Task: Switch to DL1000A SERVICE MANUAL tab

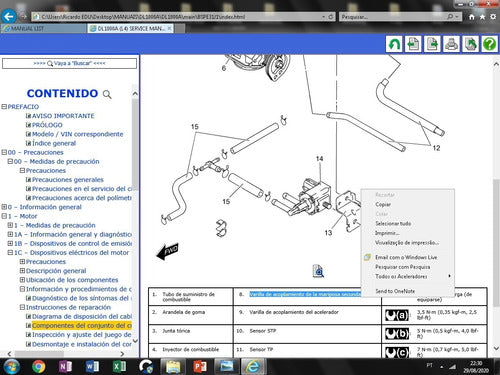Action: [x=130, y=29]
